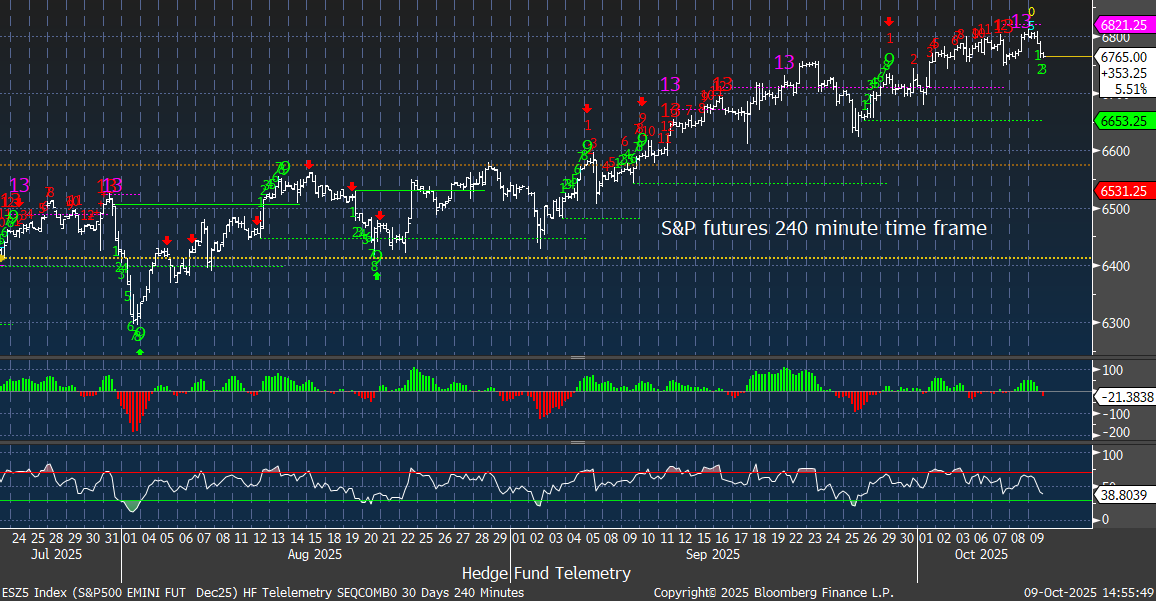
Task: Select the white 6765.00 last price label
Action: click(x=1123, y=57)
